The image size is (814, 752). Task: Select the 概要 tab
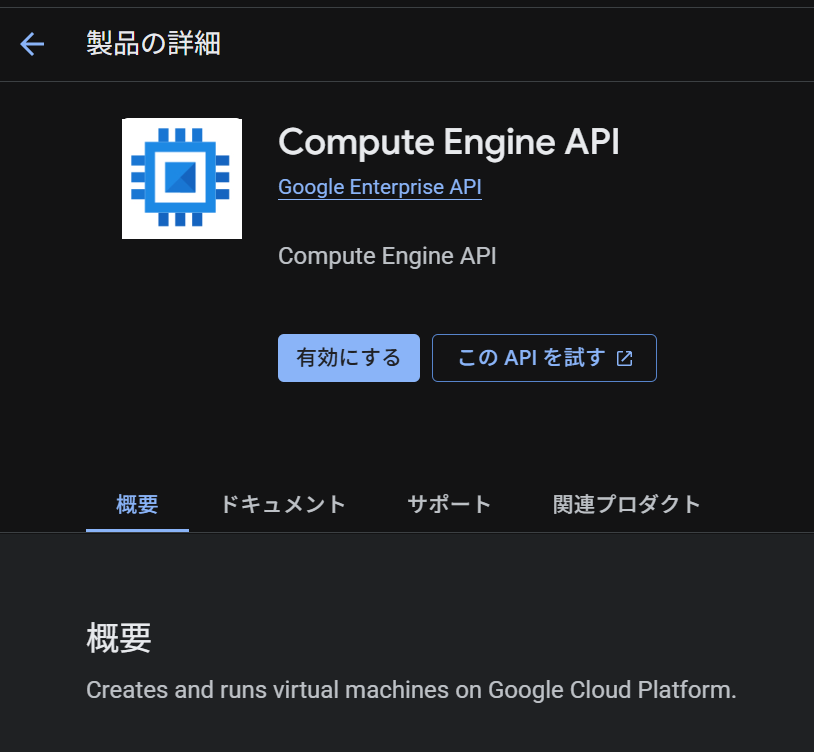pyautogui.click(x=137, y=504)
